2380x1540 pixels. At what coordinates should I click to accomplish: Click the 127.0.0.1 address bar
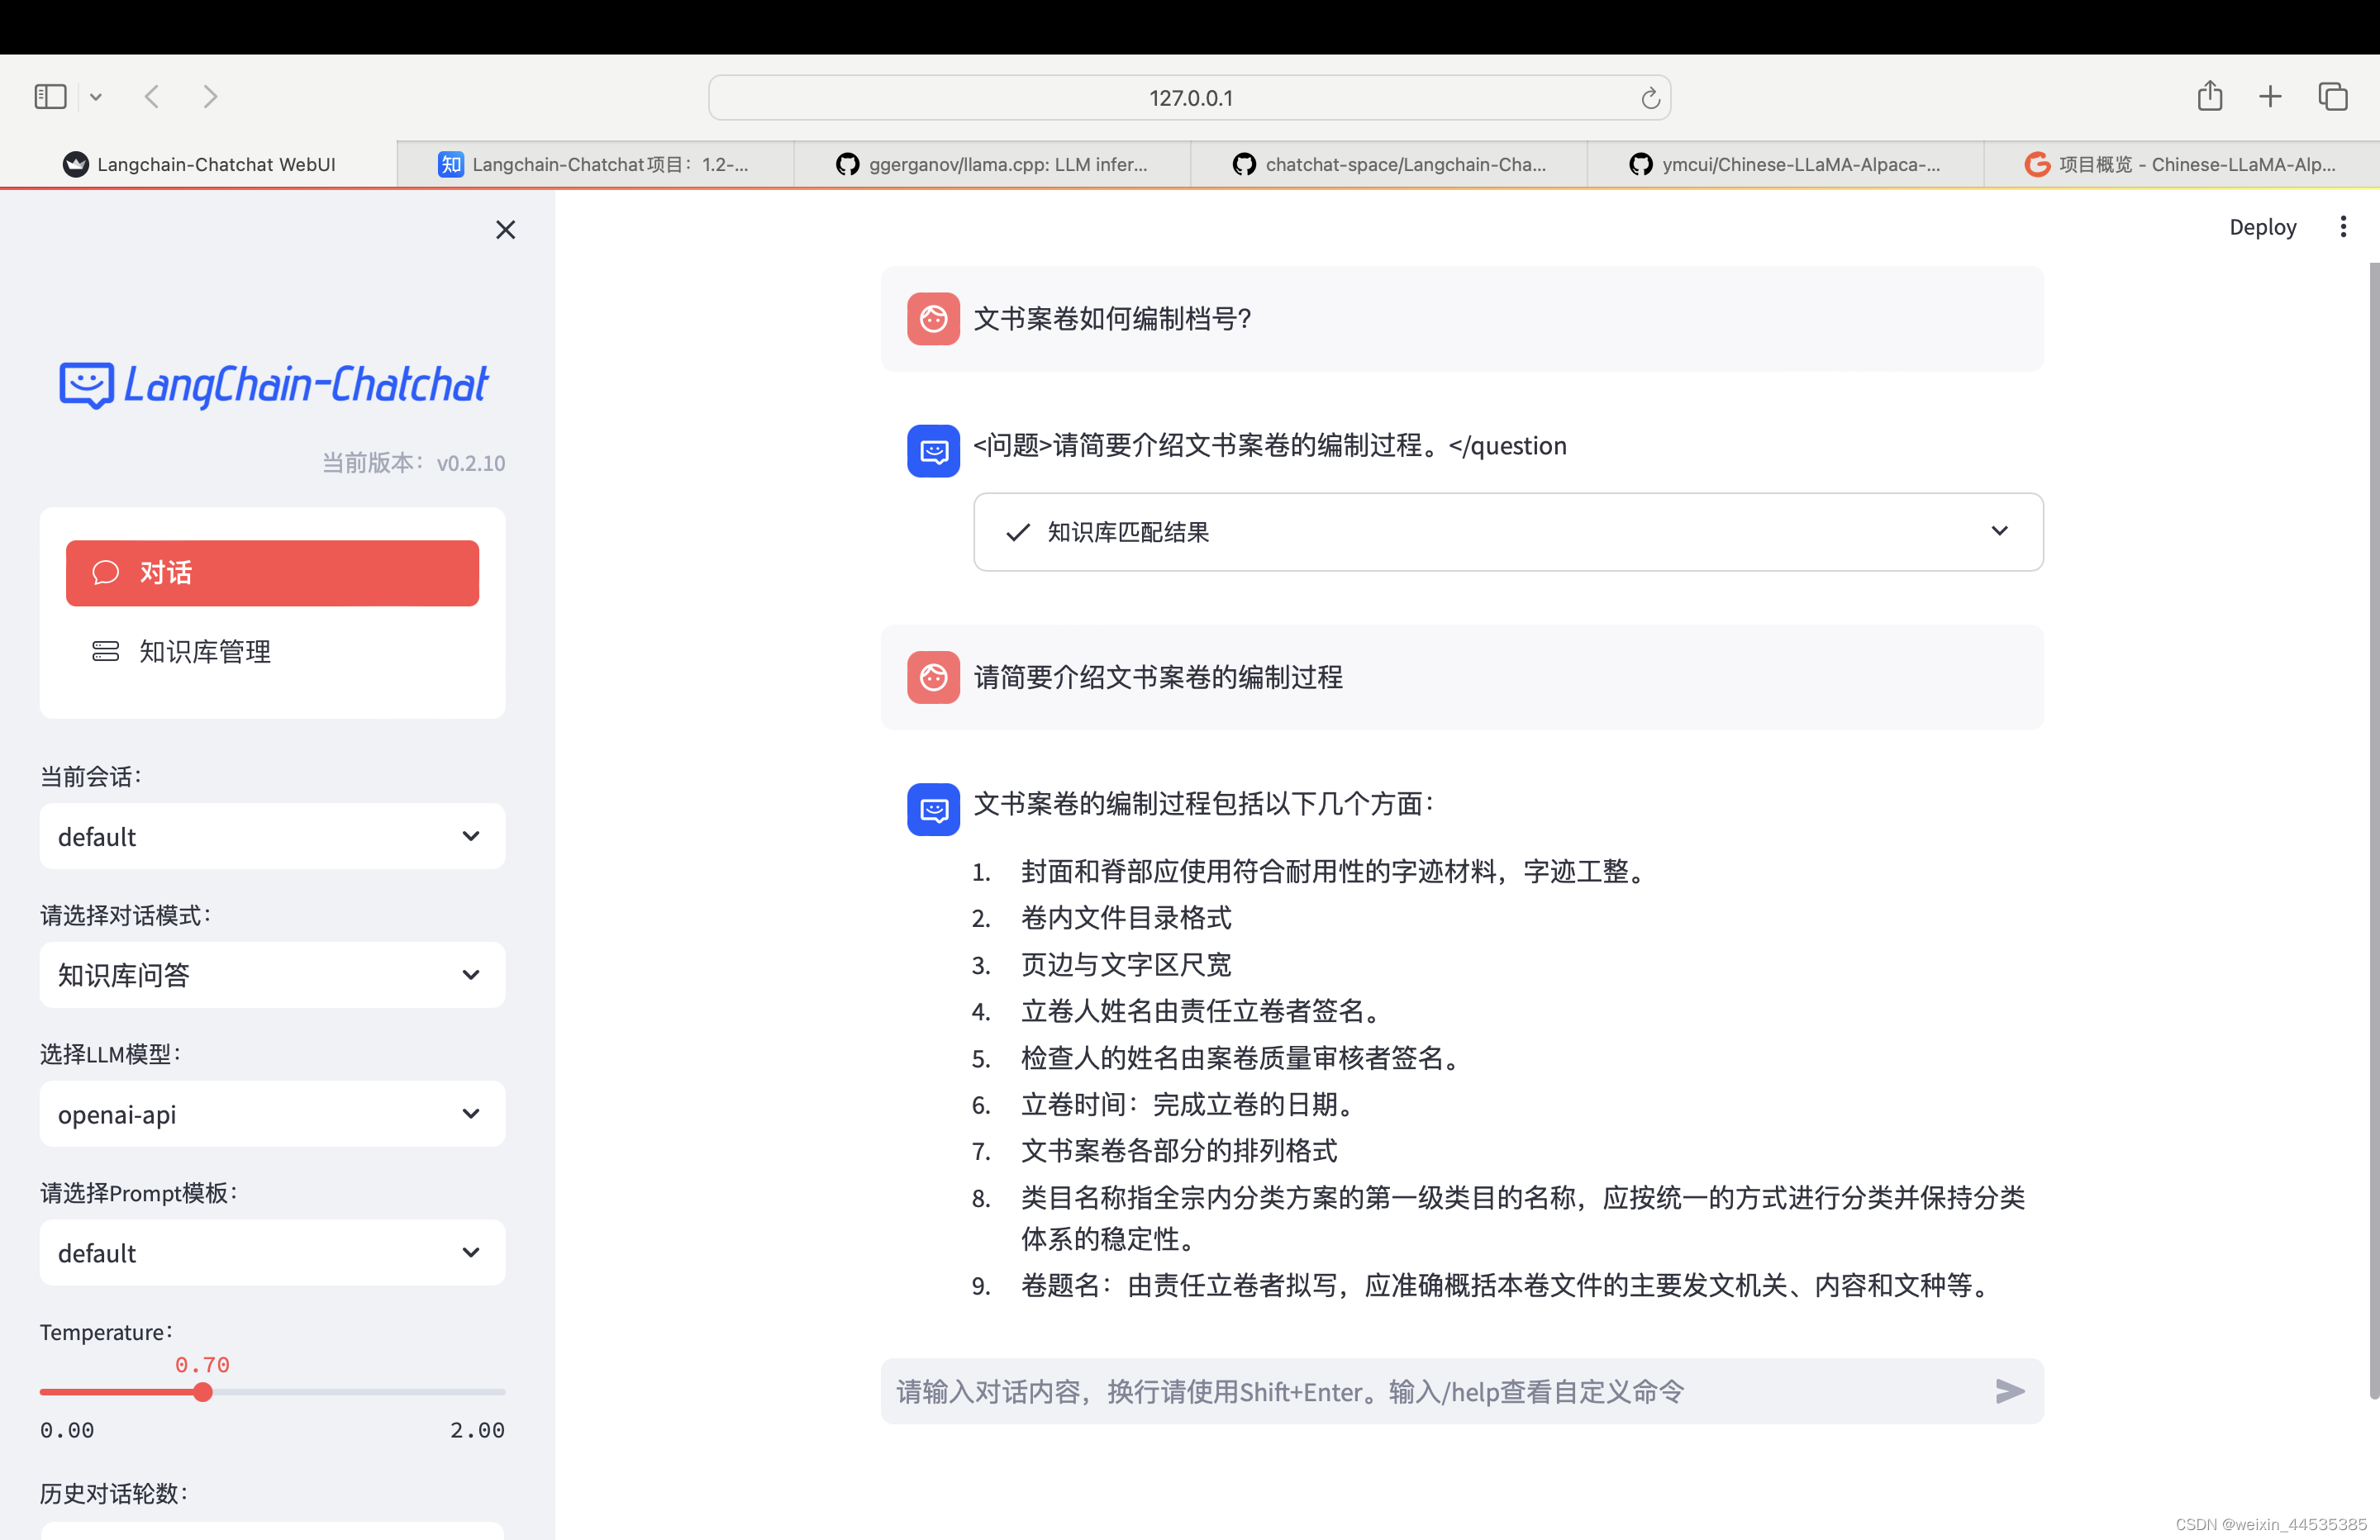pyautogui.click(x=1189, y=98)
